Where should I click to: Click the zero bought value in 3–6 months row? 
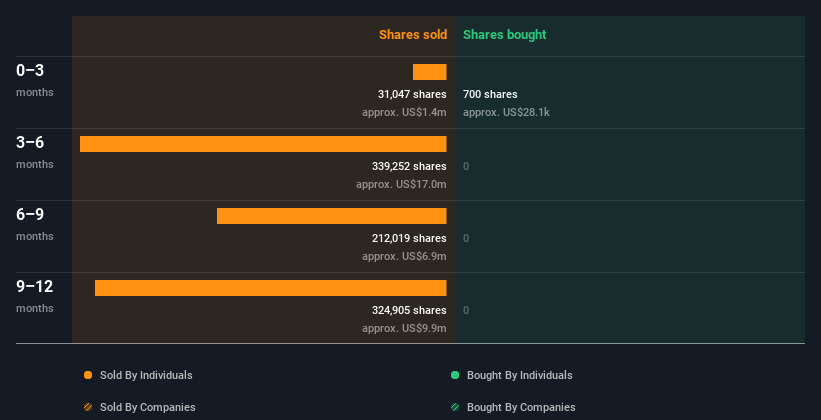(466, 167)
